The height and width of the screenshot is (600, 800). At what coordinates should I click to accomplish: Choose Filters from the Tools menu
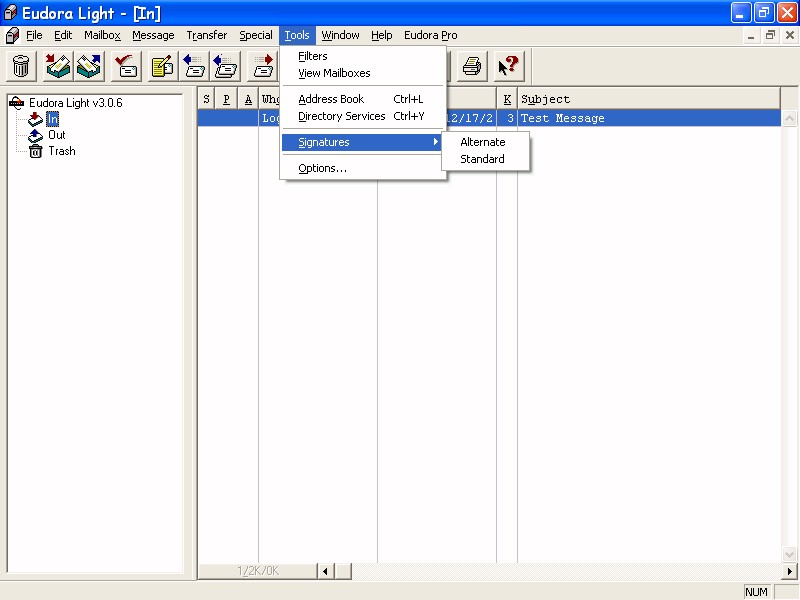click(x=364, y=56)
